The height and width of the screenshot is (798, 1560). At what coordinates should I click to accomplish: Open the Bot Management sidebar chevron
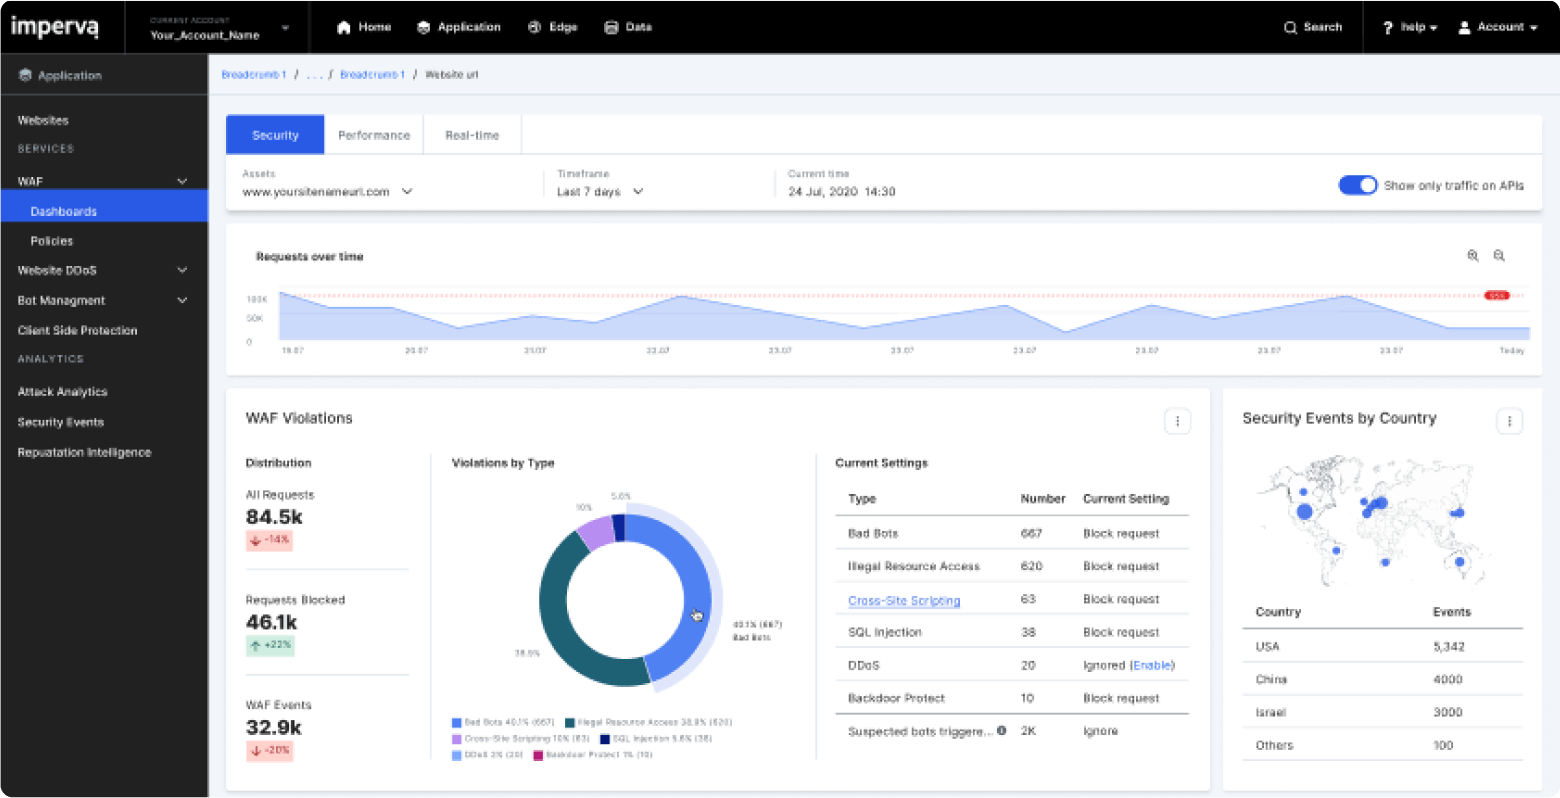point(182,300)
